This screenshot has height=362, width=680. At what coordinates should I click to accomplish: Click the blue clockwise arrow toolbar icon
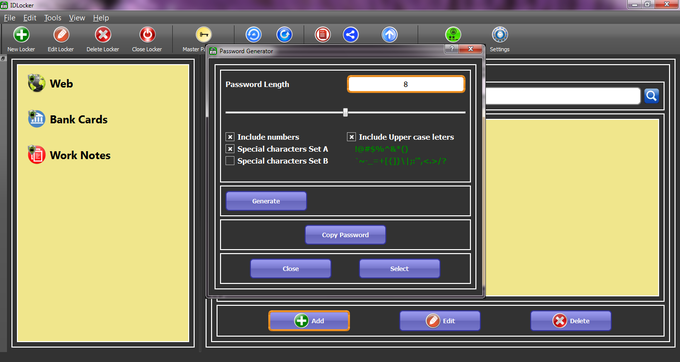(x=284, y=35)
